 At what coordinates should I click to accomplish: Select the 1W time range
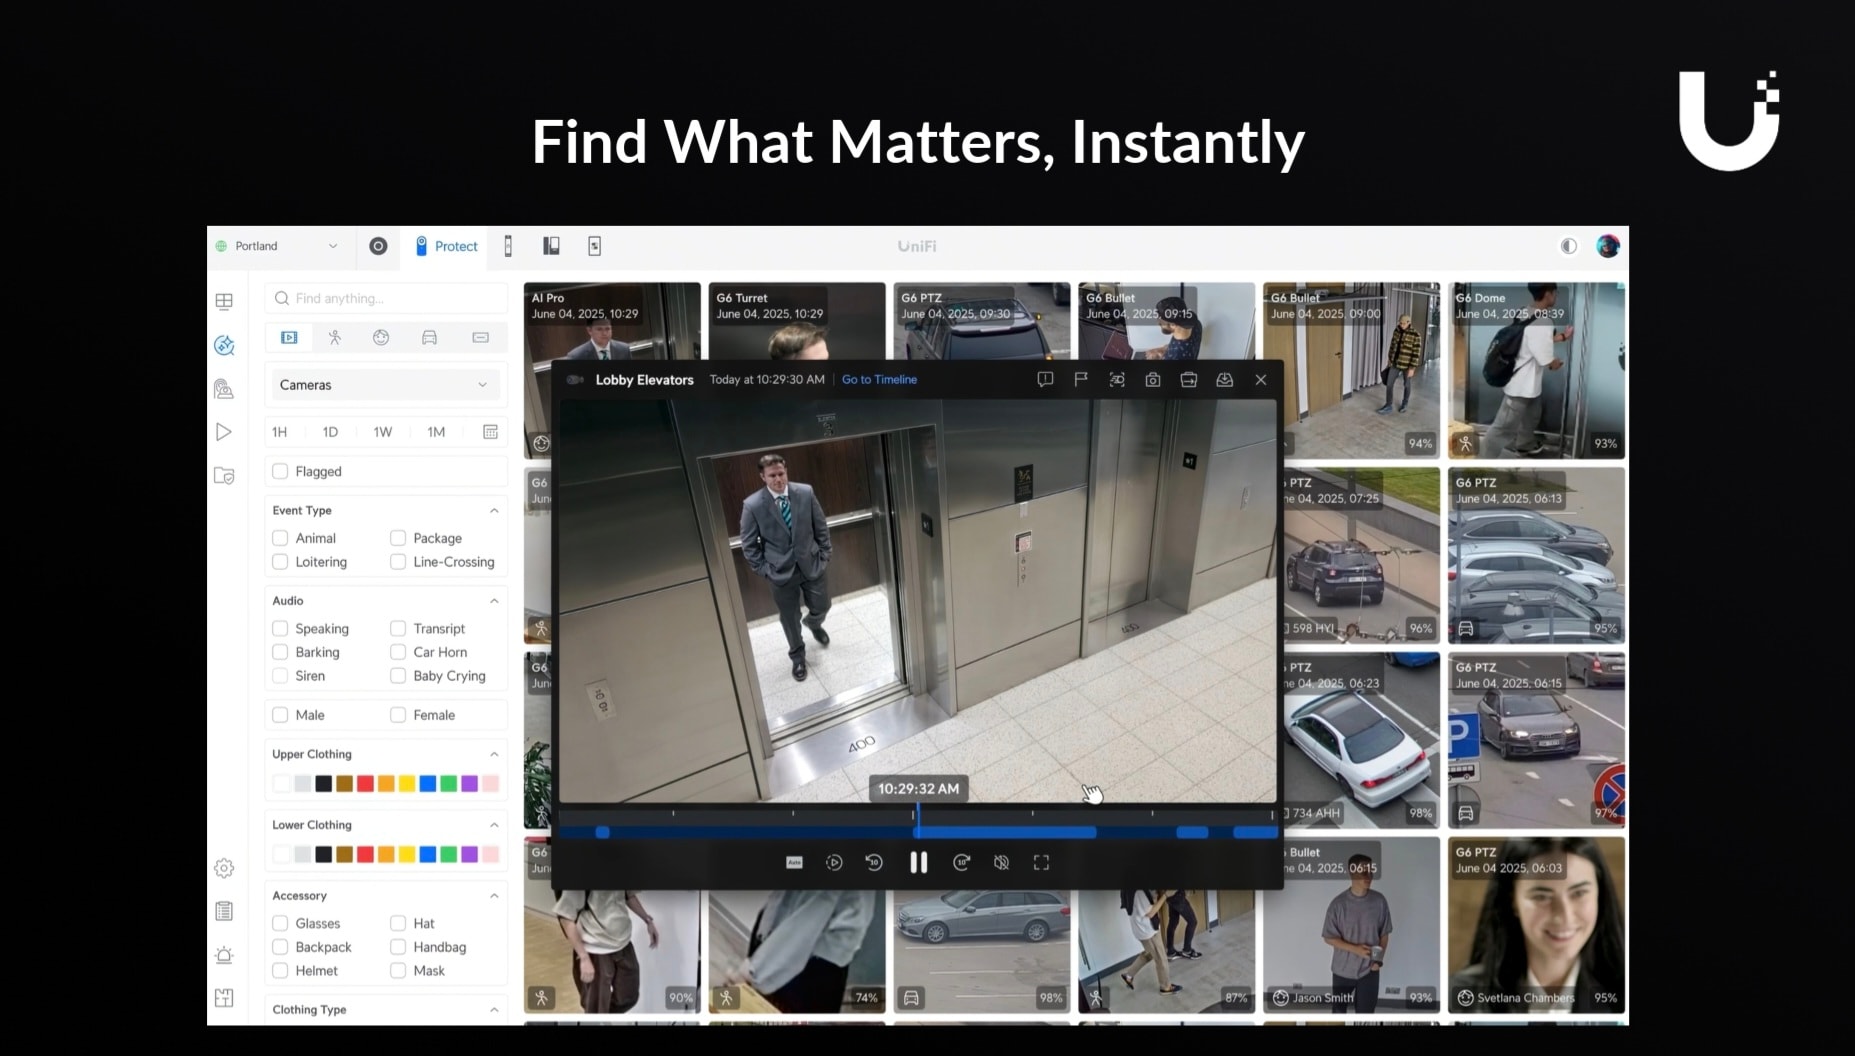coord(383,432)
